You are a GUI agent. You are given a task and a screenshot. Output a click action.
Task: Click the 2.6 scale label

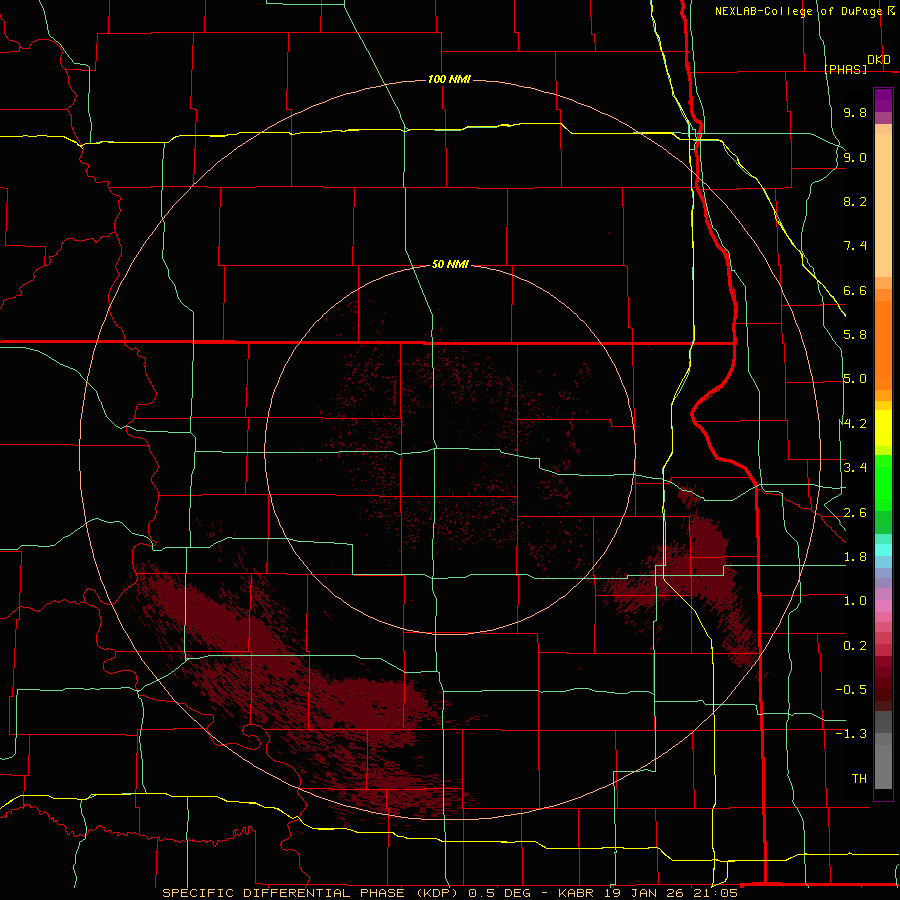[x=855, y=513]
